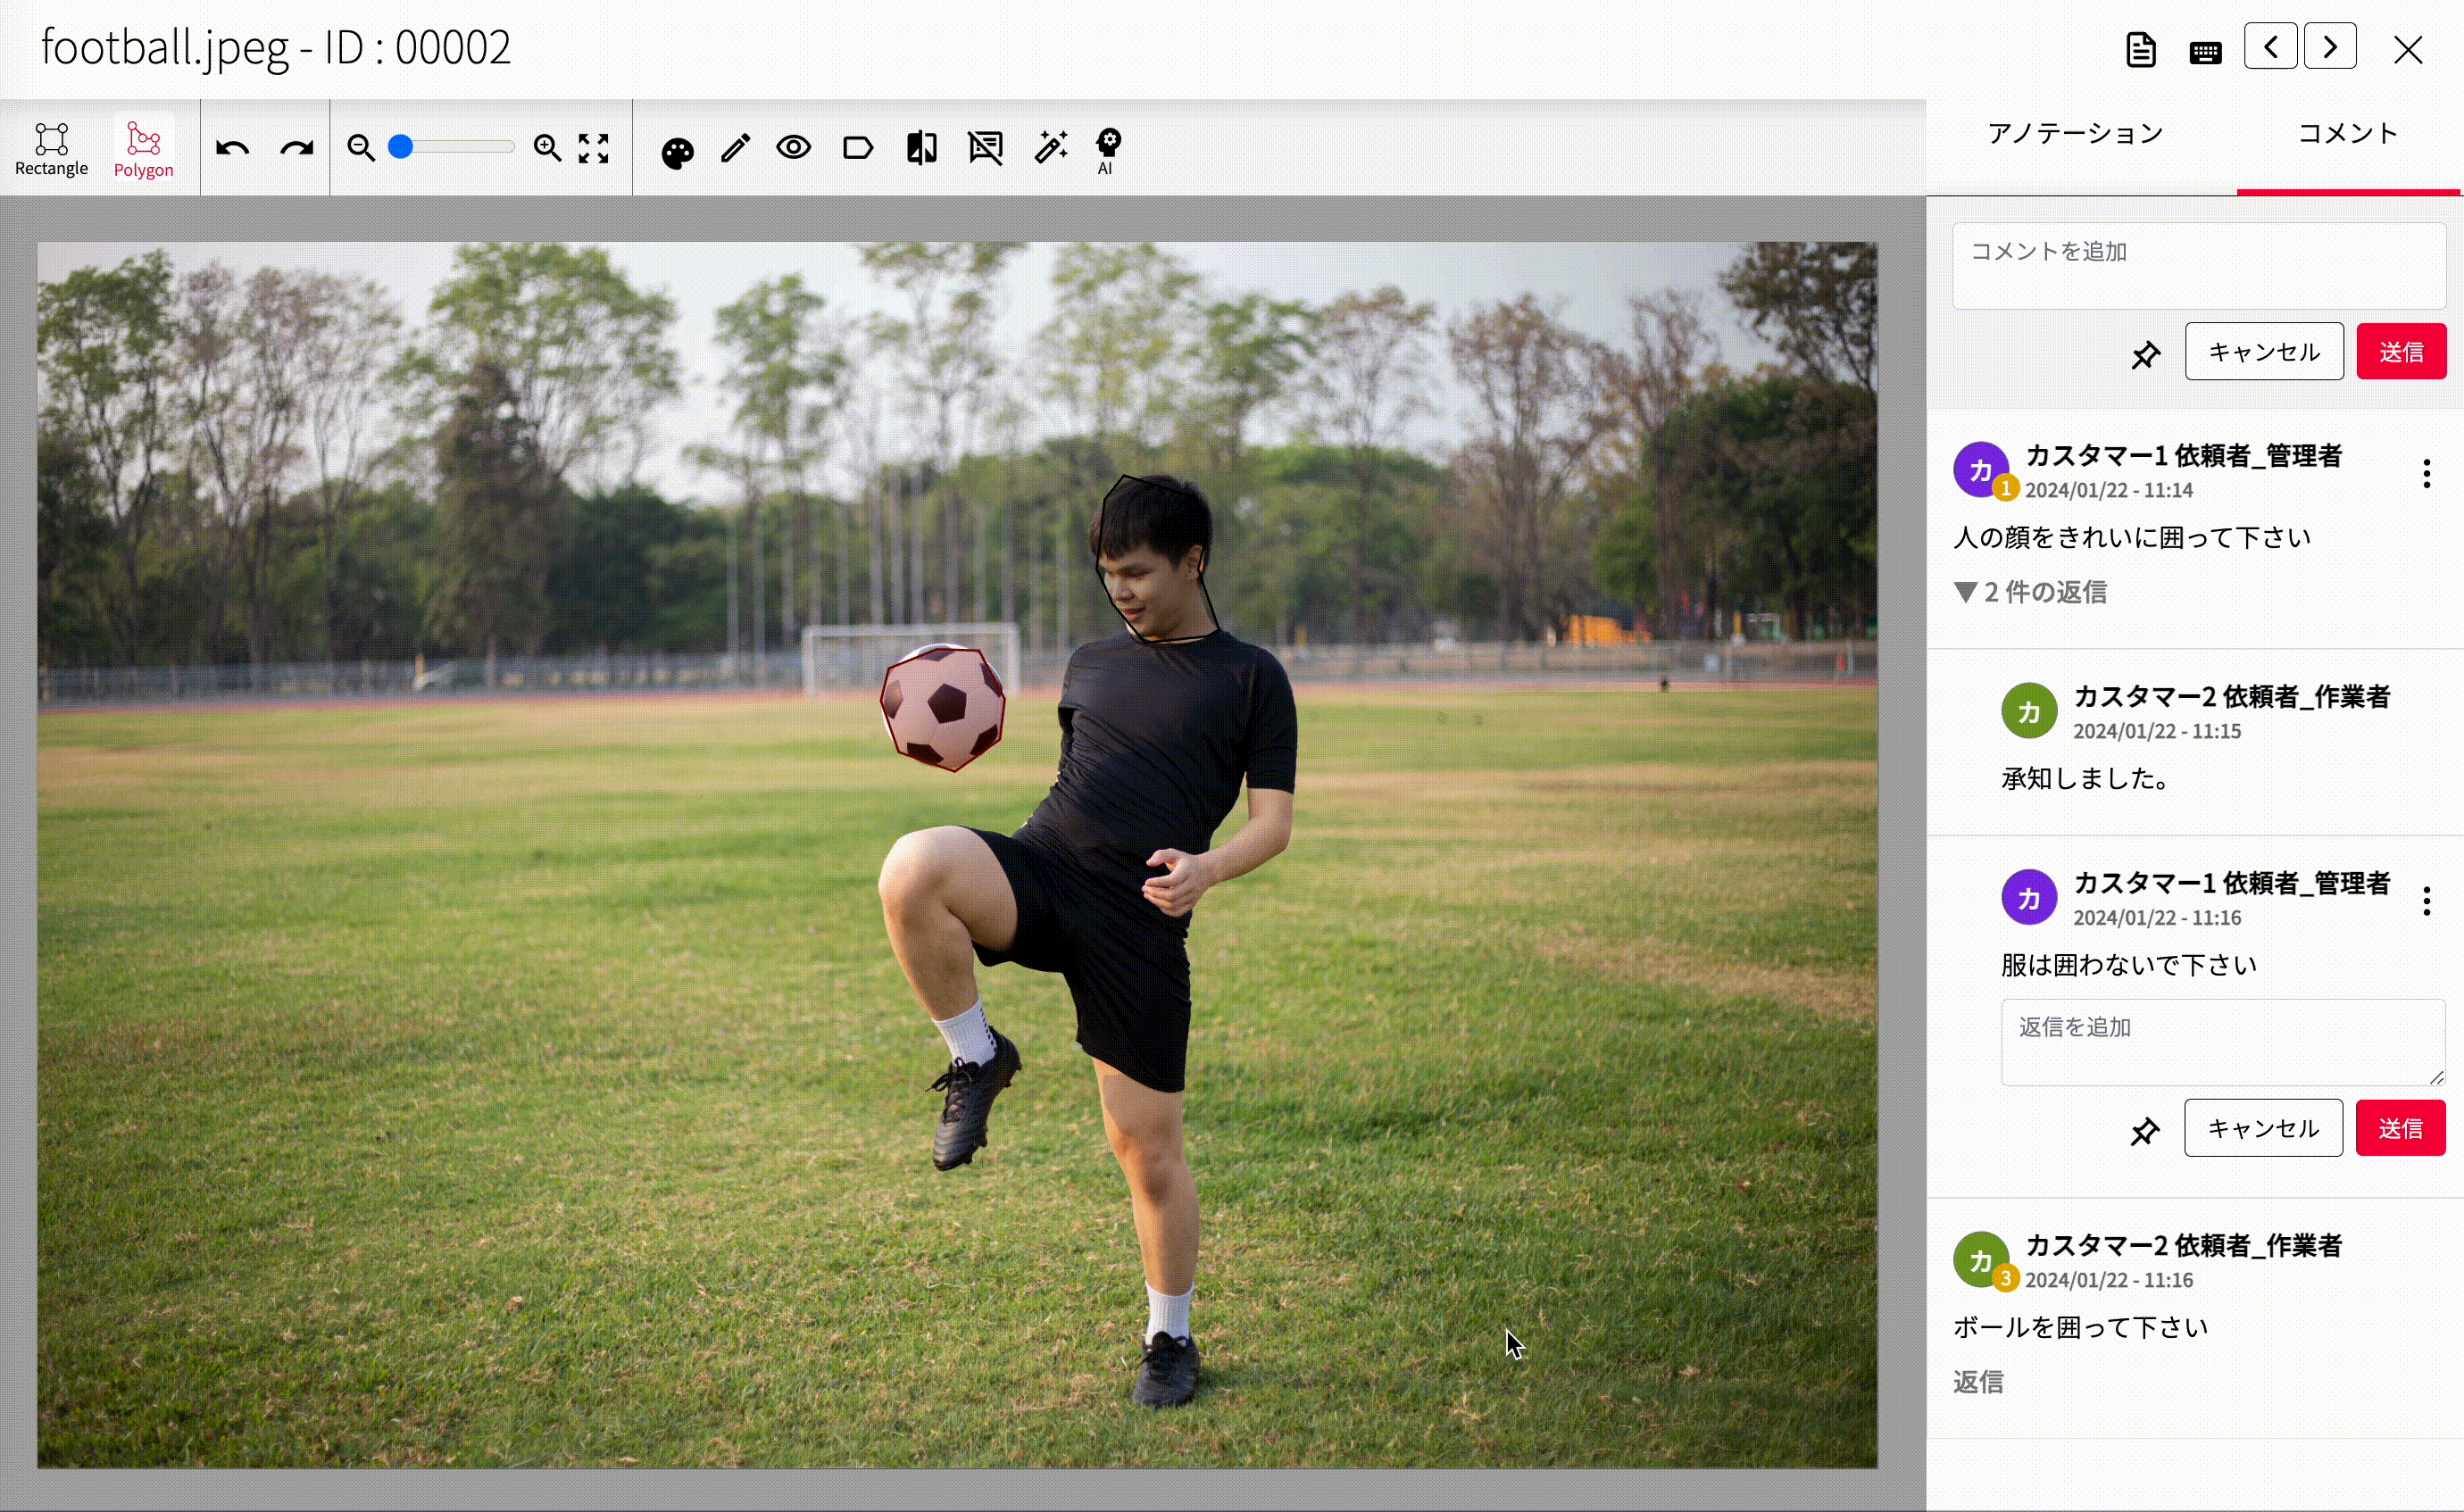2464x1512 pixels.
Task: Click the redo arrow icon
Action: coord(296,149)
